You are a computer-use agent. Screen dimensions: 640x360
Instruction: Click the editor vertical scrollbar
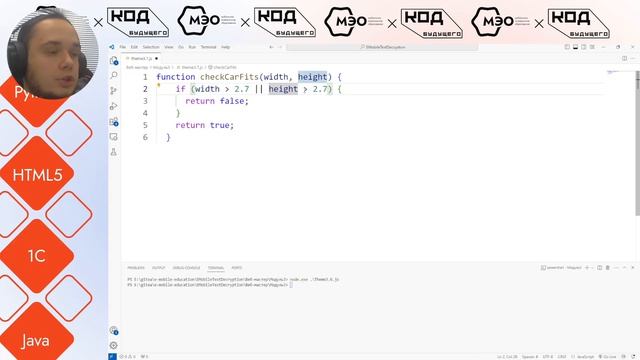pos(637,143)
